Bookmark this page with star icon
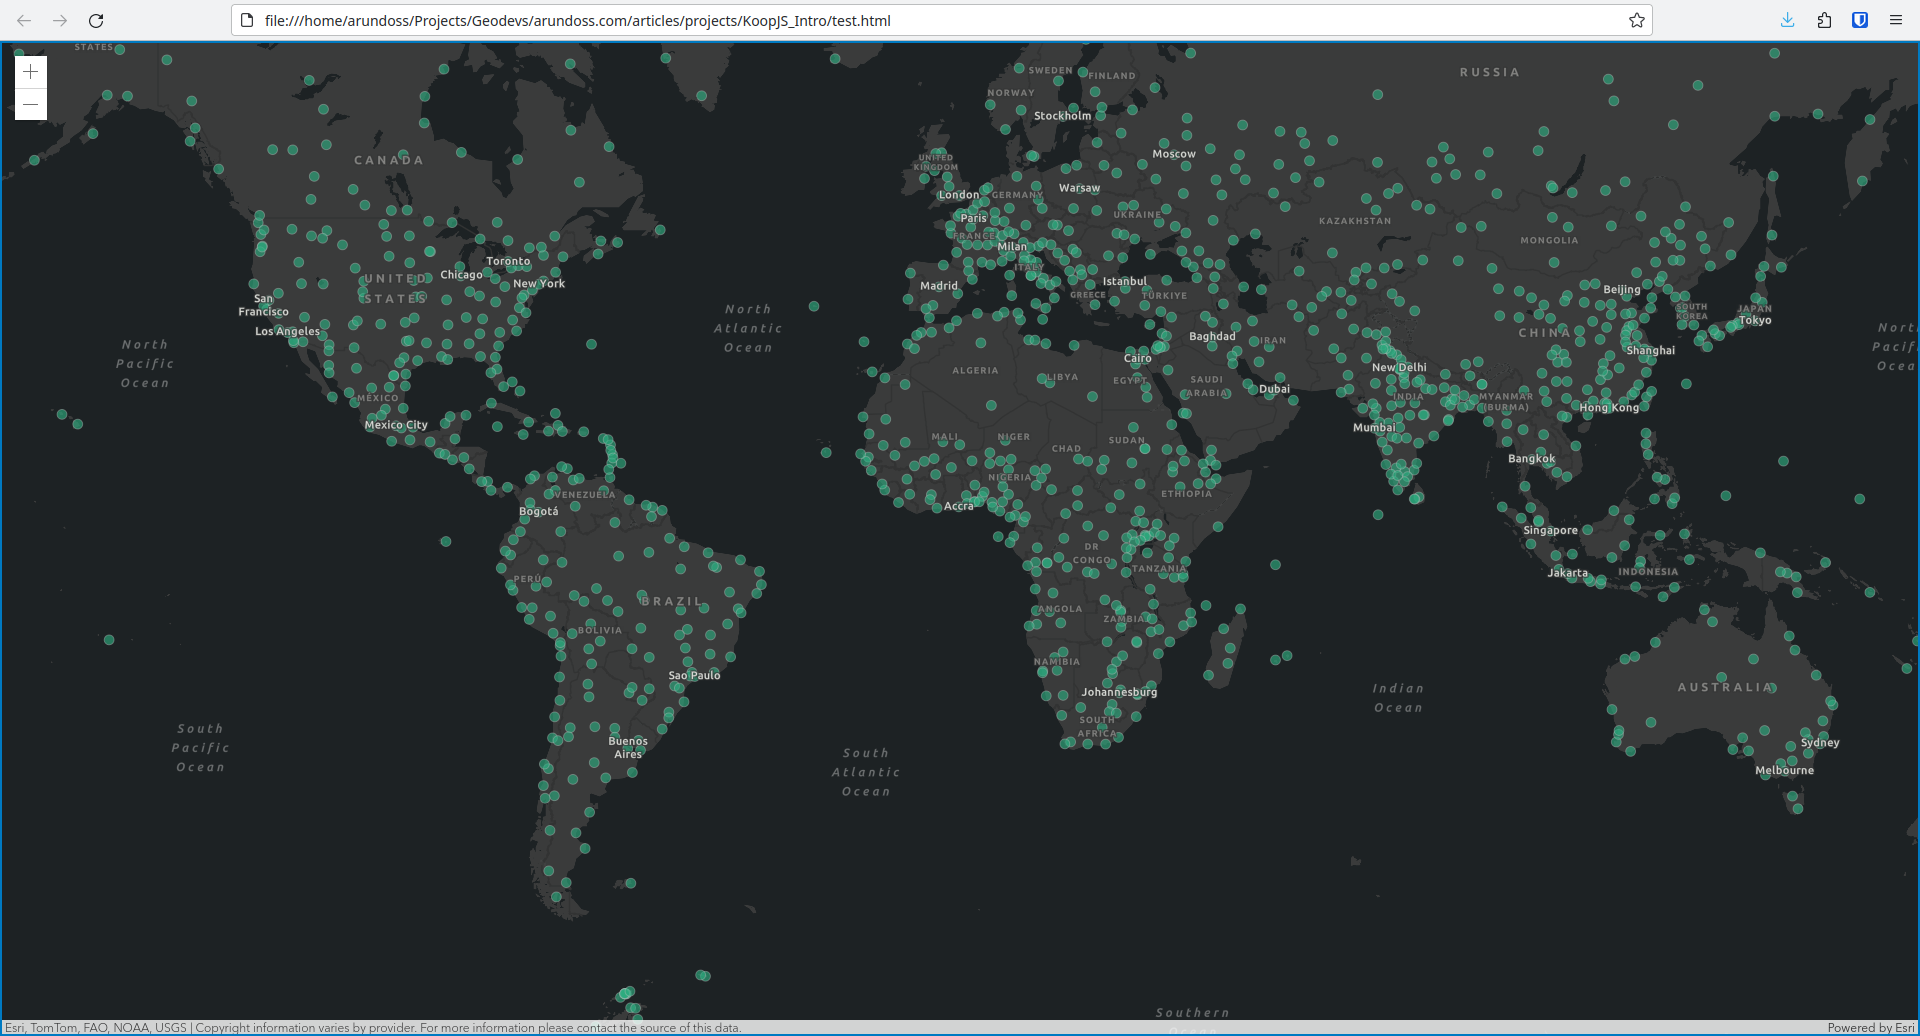1920x1036 pixels. tap(1636, 20)
